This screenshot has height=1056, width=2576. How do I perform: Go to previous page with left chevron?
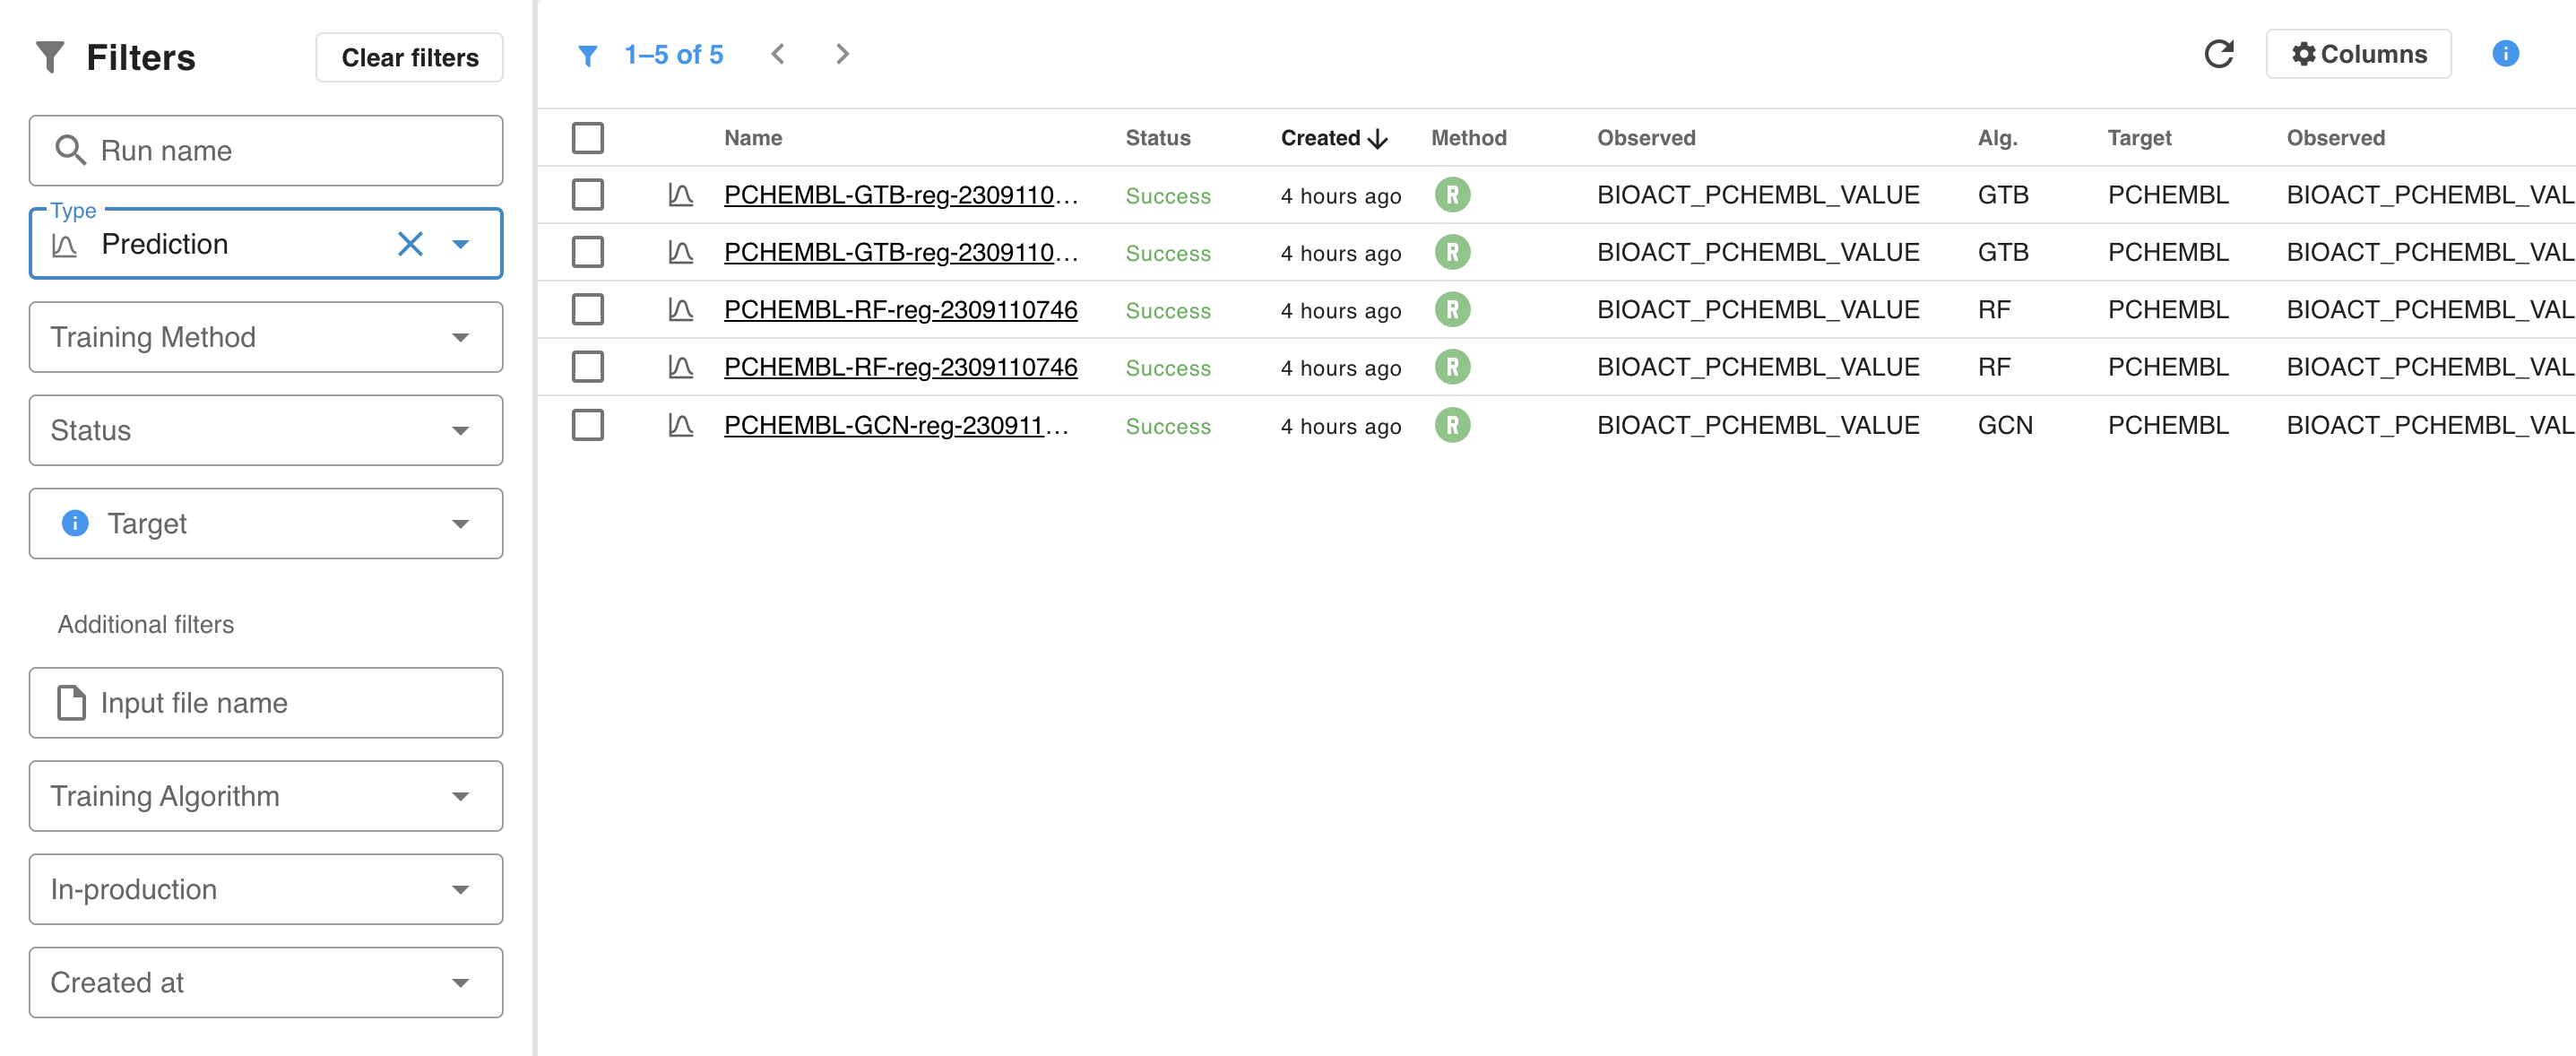tap(778, 54)
